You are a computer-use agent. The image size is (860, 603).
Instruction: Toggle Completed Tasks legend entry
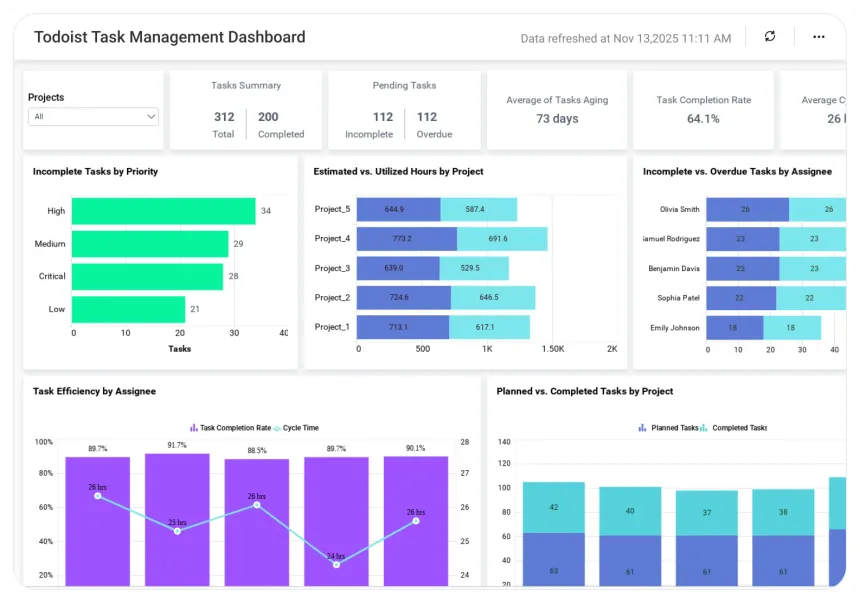click(734, 427)
